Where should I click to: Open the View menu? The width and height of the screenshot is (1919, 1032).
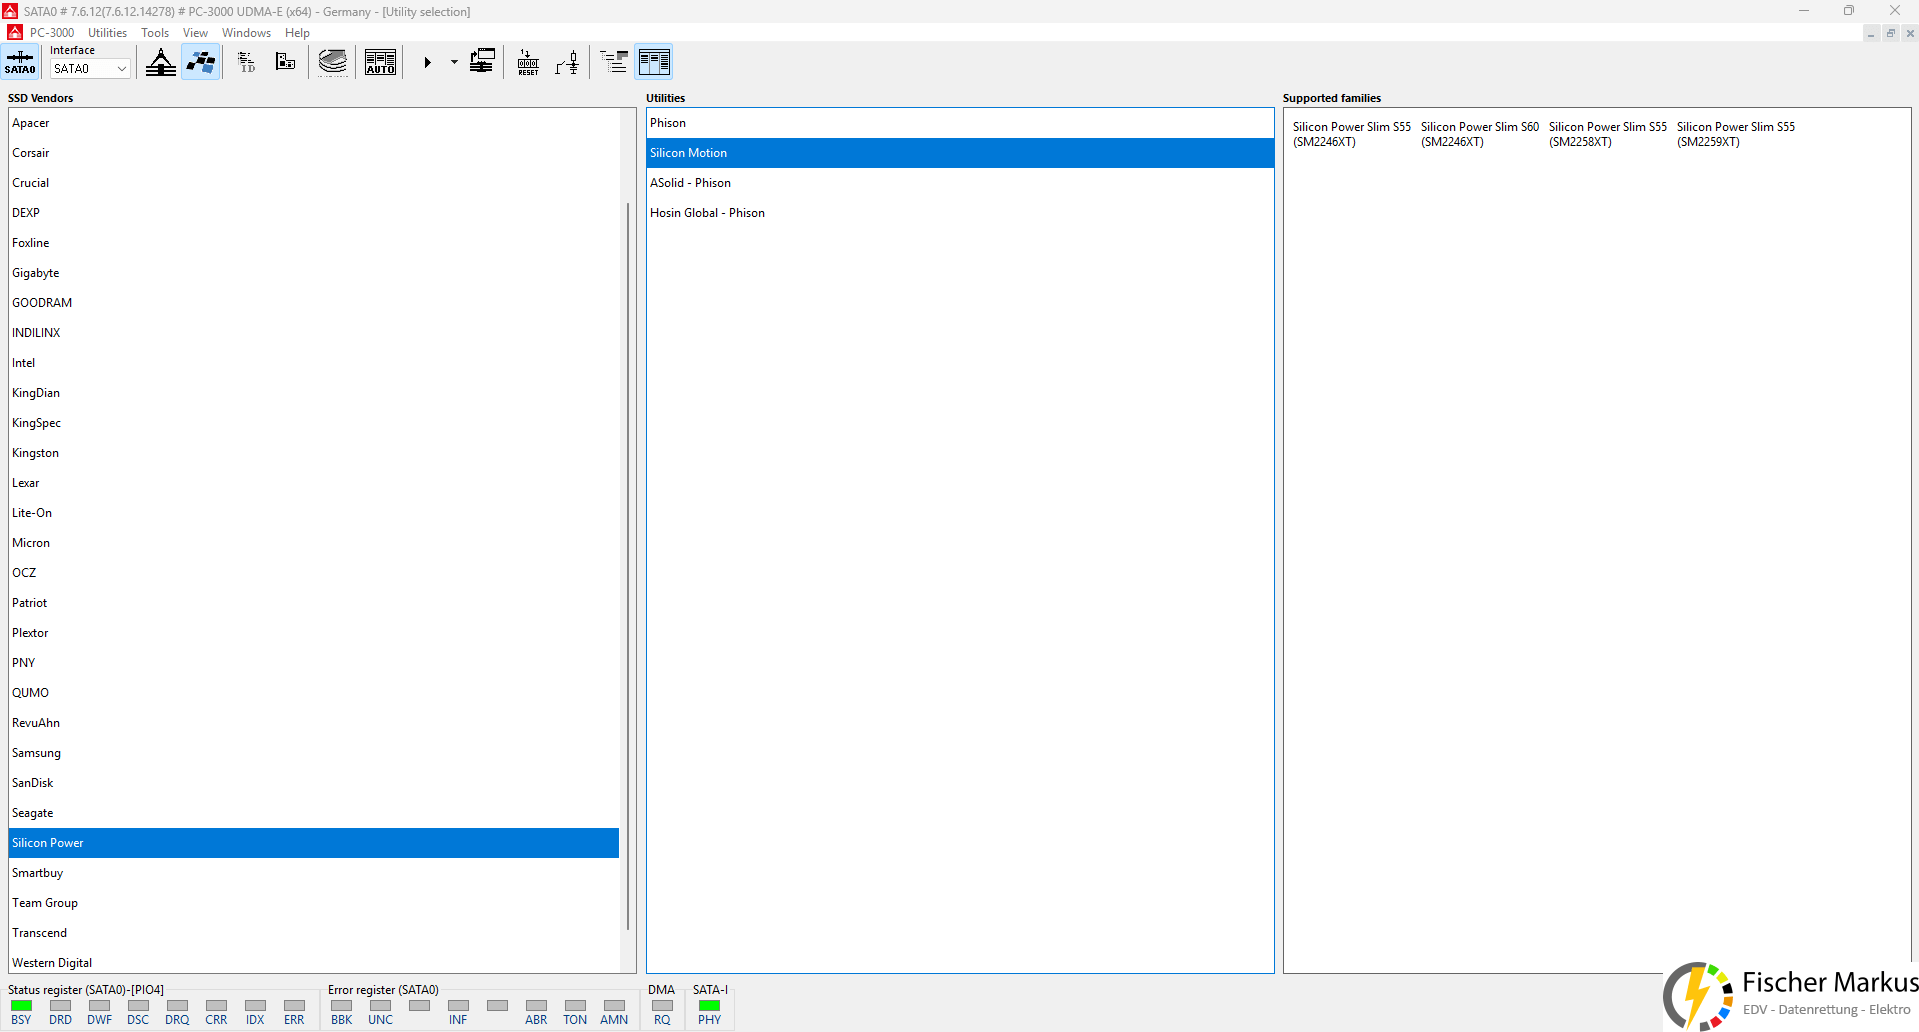(x=195, y=33)
